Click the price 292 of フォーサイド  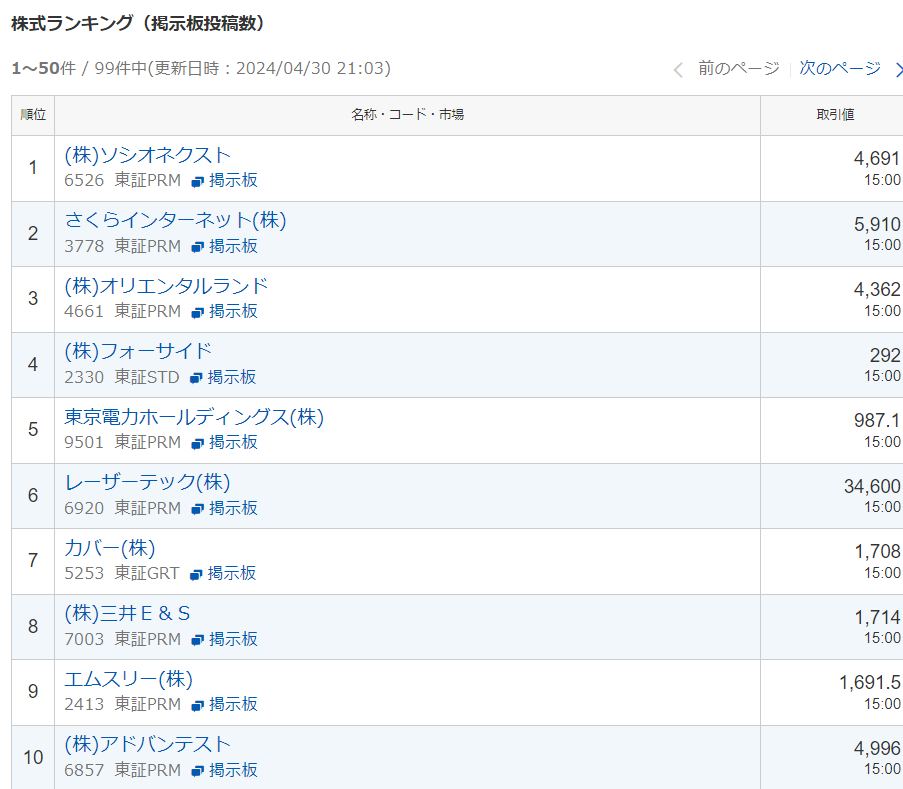885,355
